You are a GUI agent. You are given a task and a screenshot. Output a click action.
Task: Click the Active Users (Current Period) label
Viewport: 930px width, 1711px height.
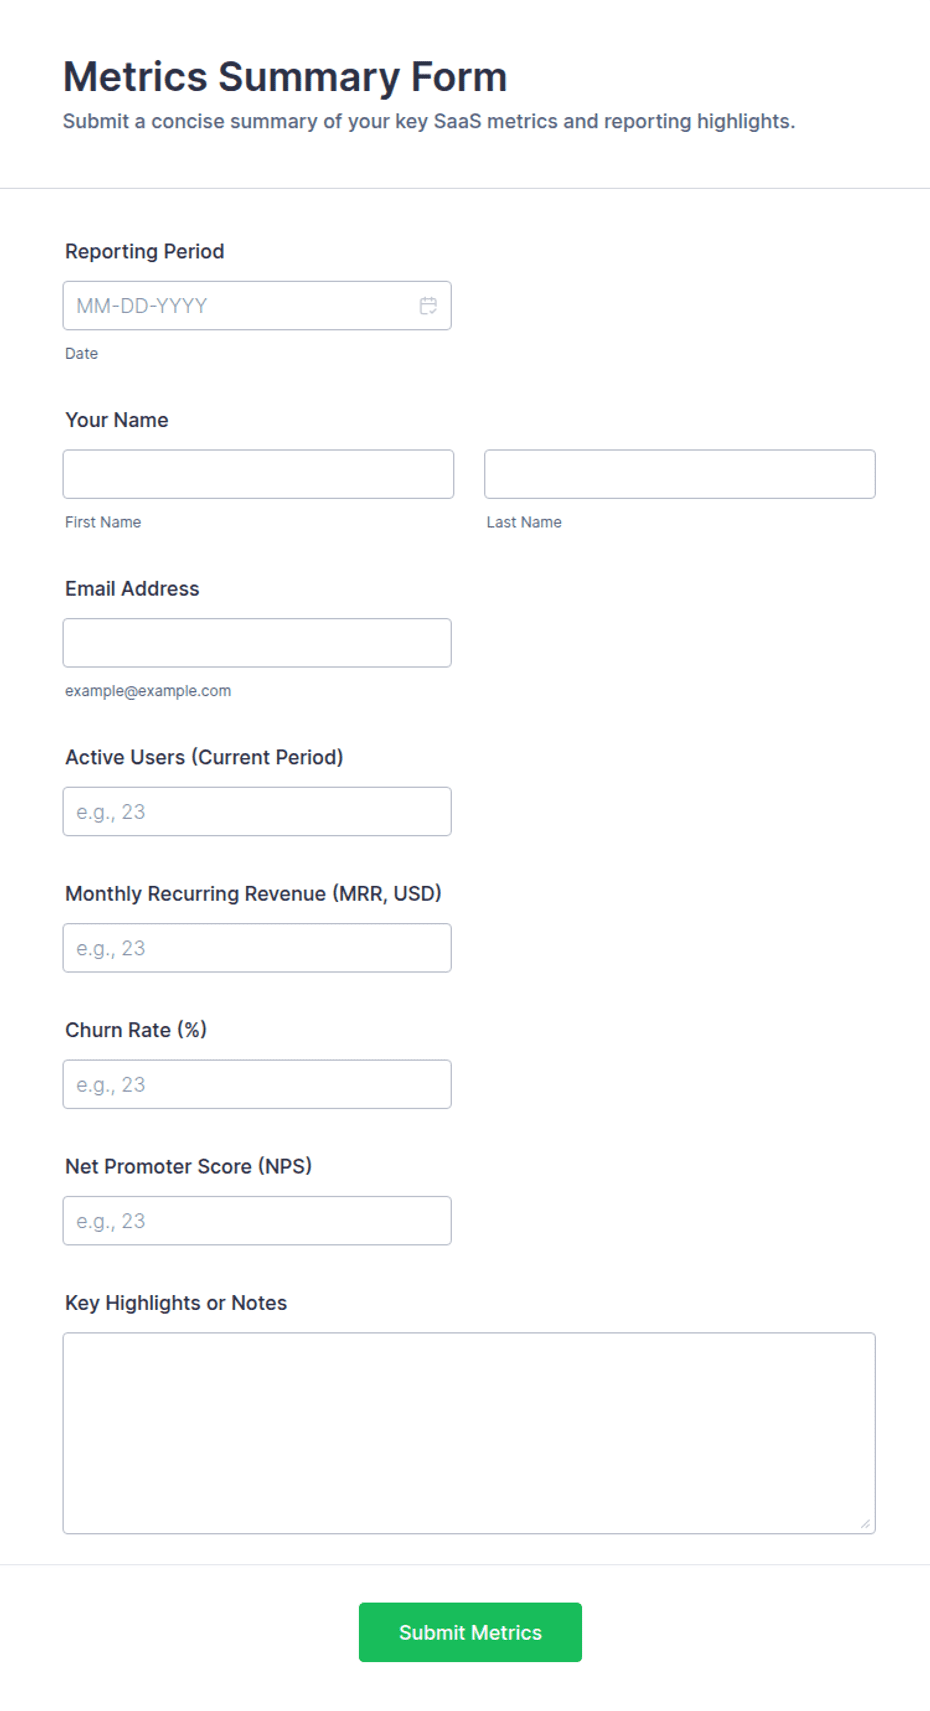coord(204,757)
